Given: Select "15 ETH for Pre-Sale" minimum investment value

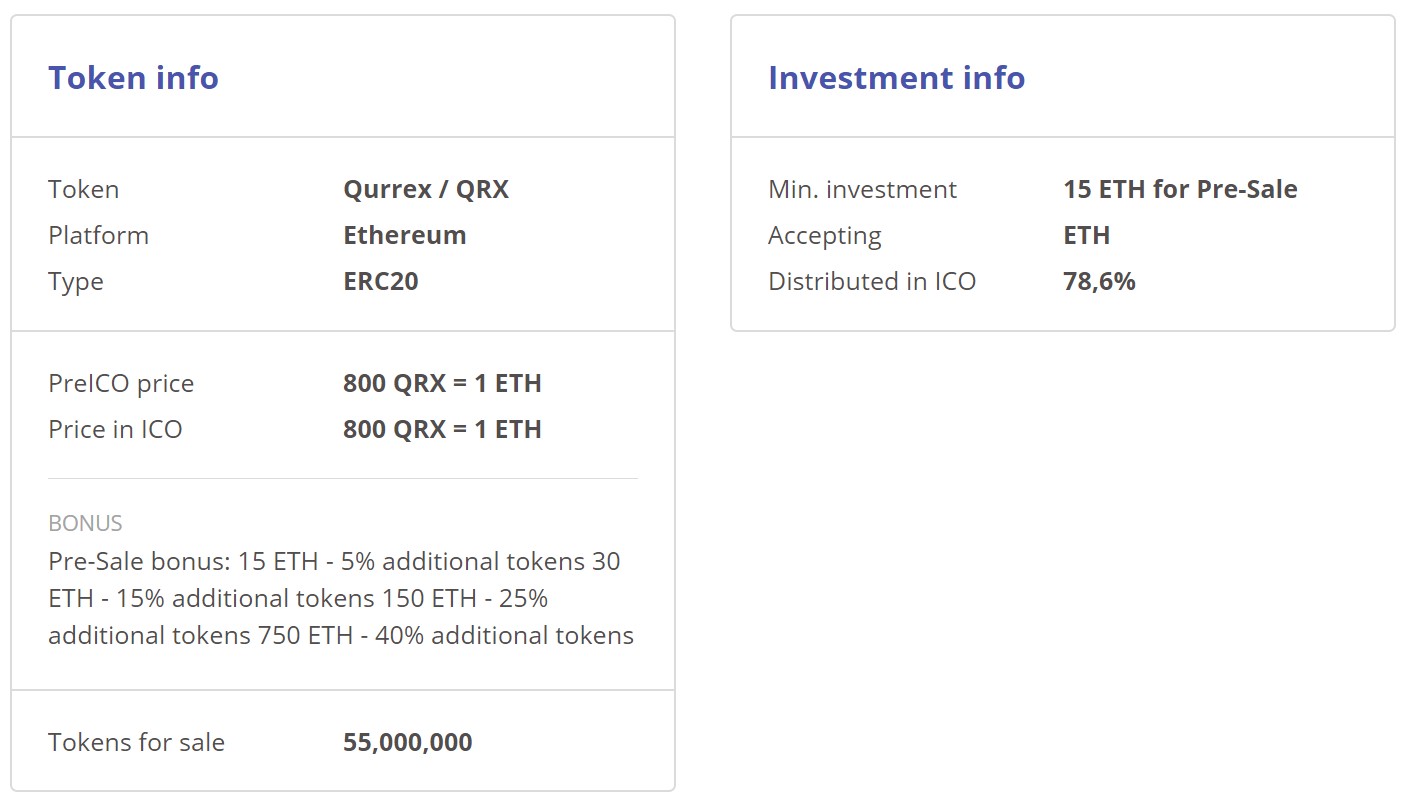Looking at the screenshot, I should (1180, 189).
